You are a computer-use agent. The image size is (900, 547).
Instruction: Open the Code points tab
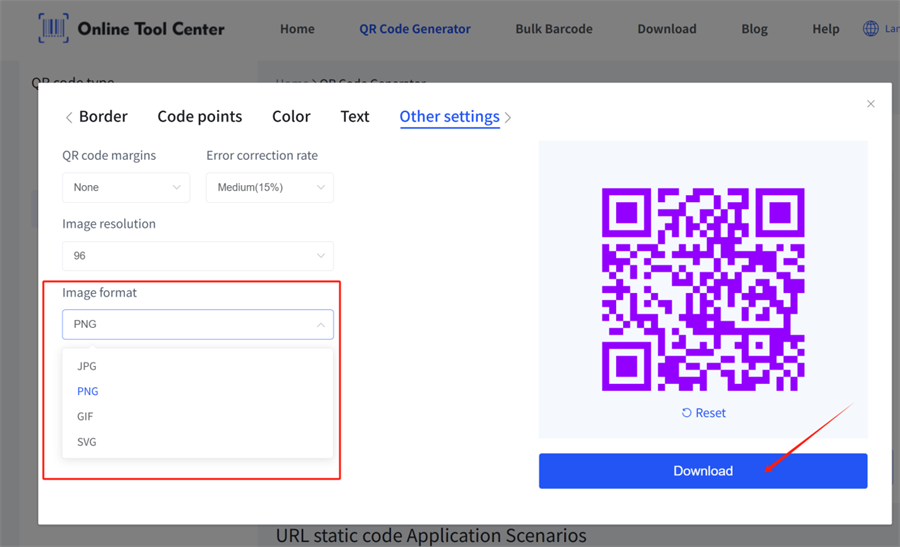199,117
